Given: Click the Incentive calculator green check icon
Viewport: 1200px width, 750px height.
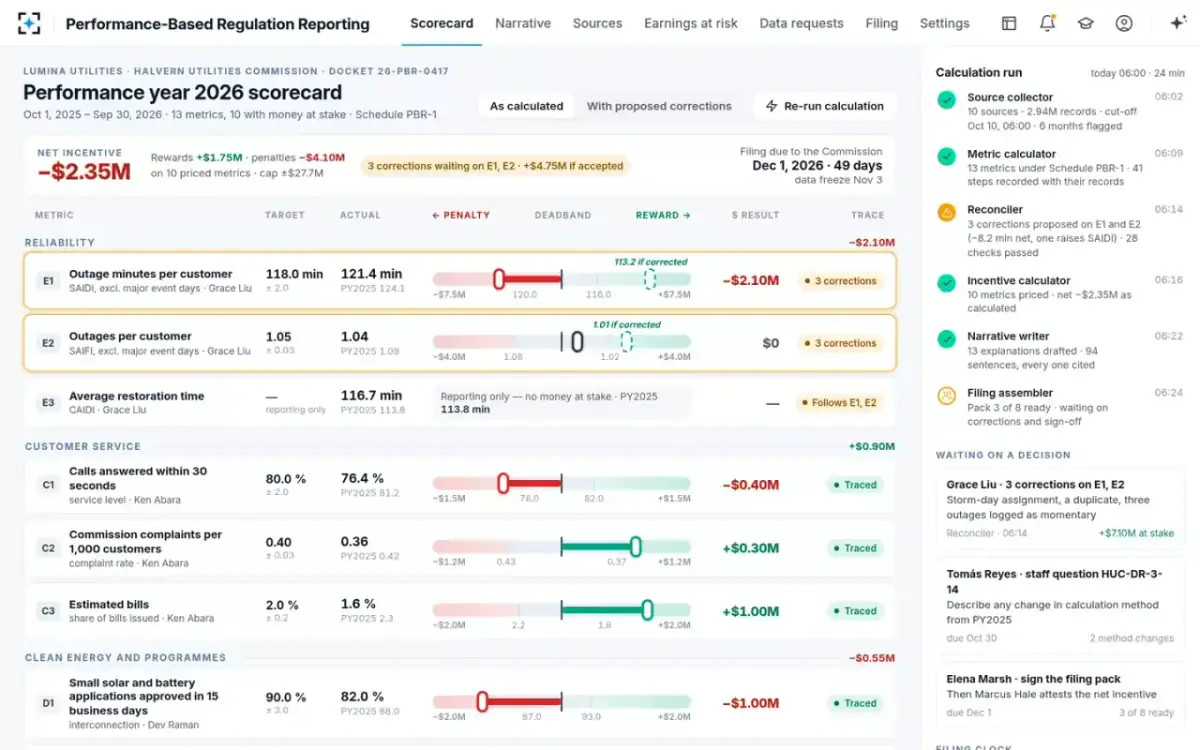Looking at the screenshot, I should pyautogui.click(x=946, y=283).
